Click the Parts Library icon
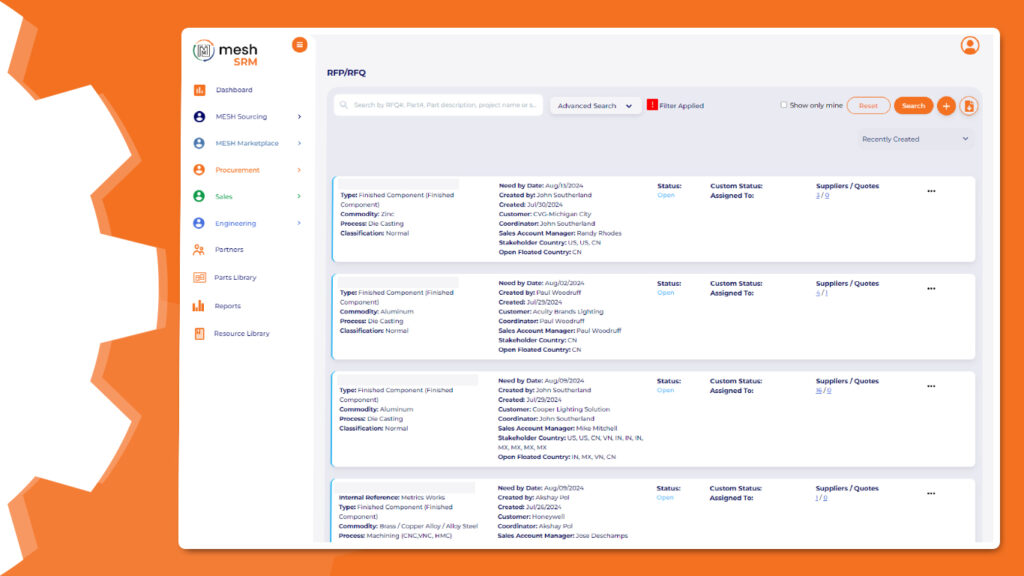Screen dimensions: 1024x576 point(199,278)
